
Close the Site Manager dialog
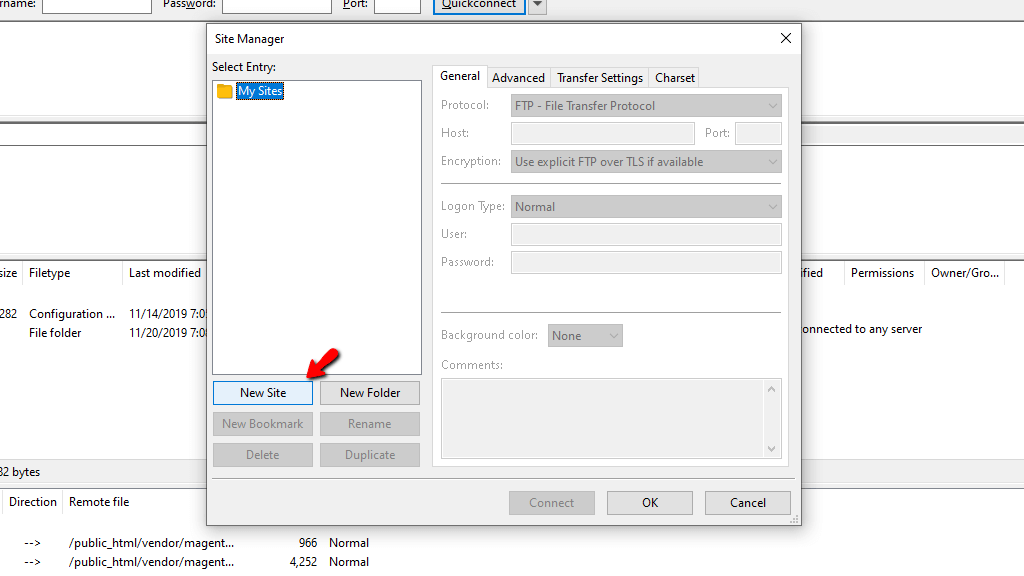[786, 39]
